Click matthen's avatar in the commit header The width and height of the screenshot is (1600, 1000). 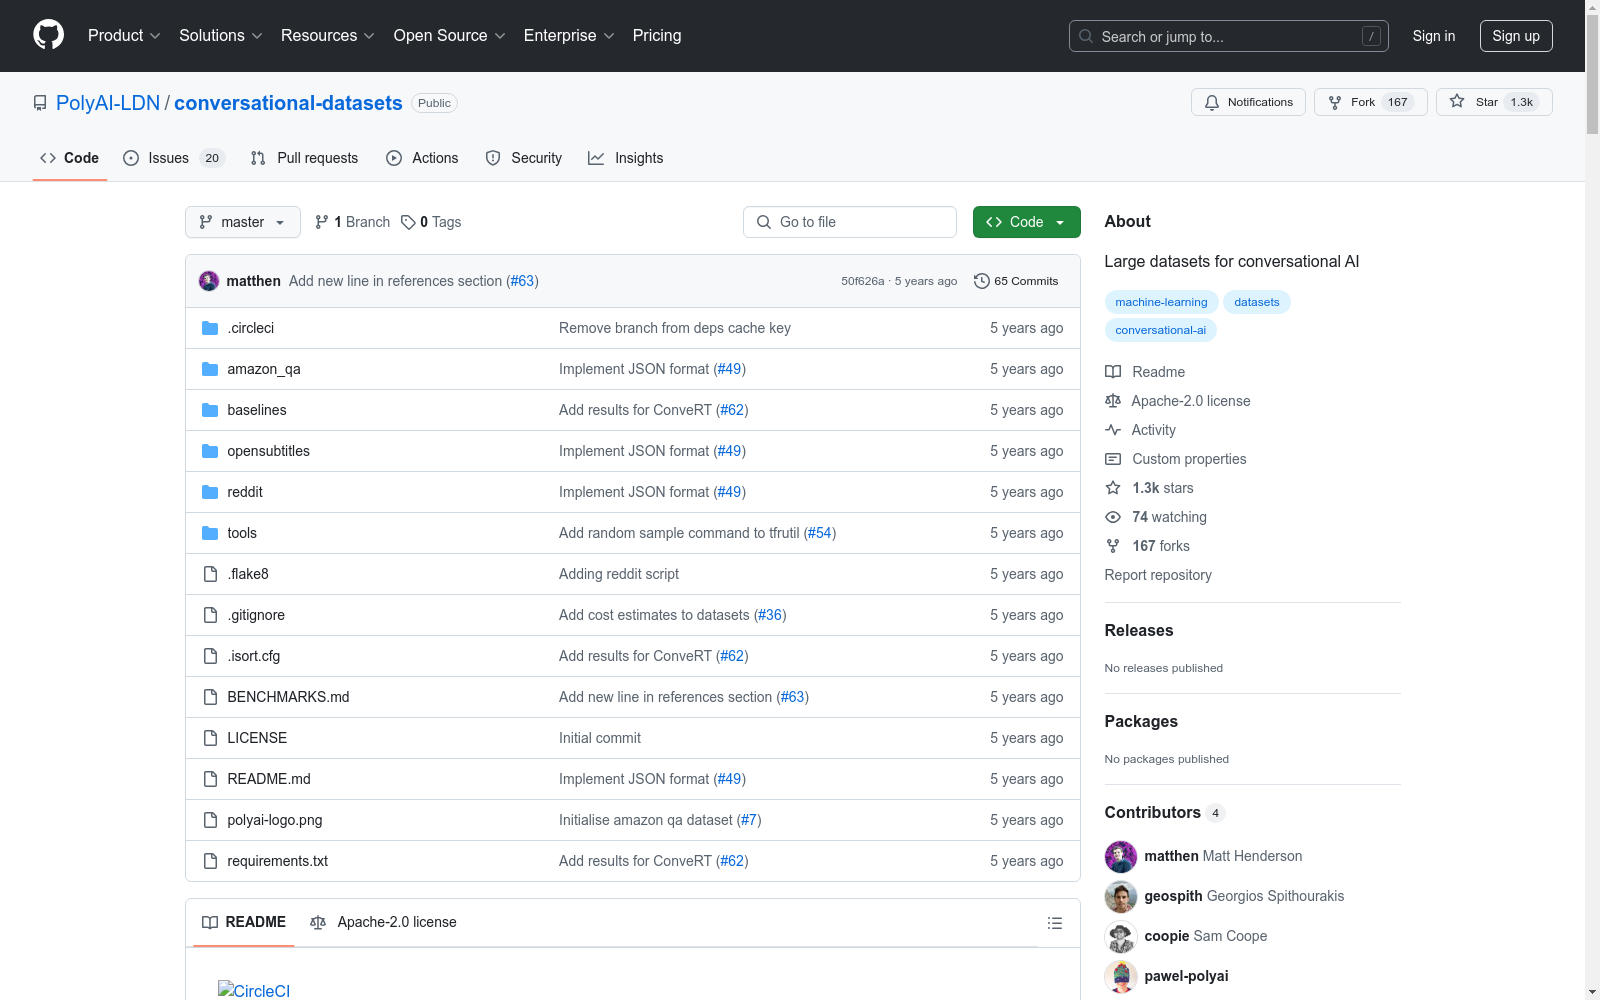click(209, 281)
